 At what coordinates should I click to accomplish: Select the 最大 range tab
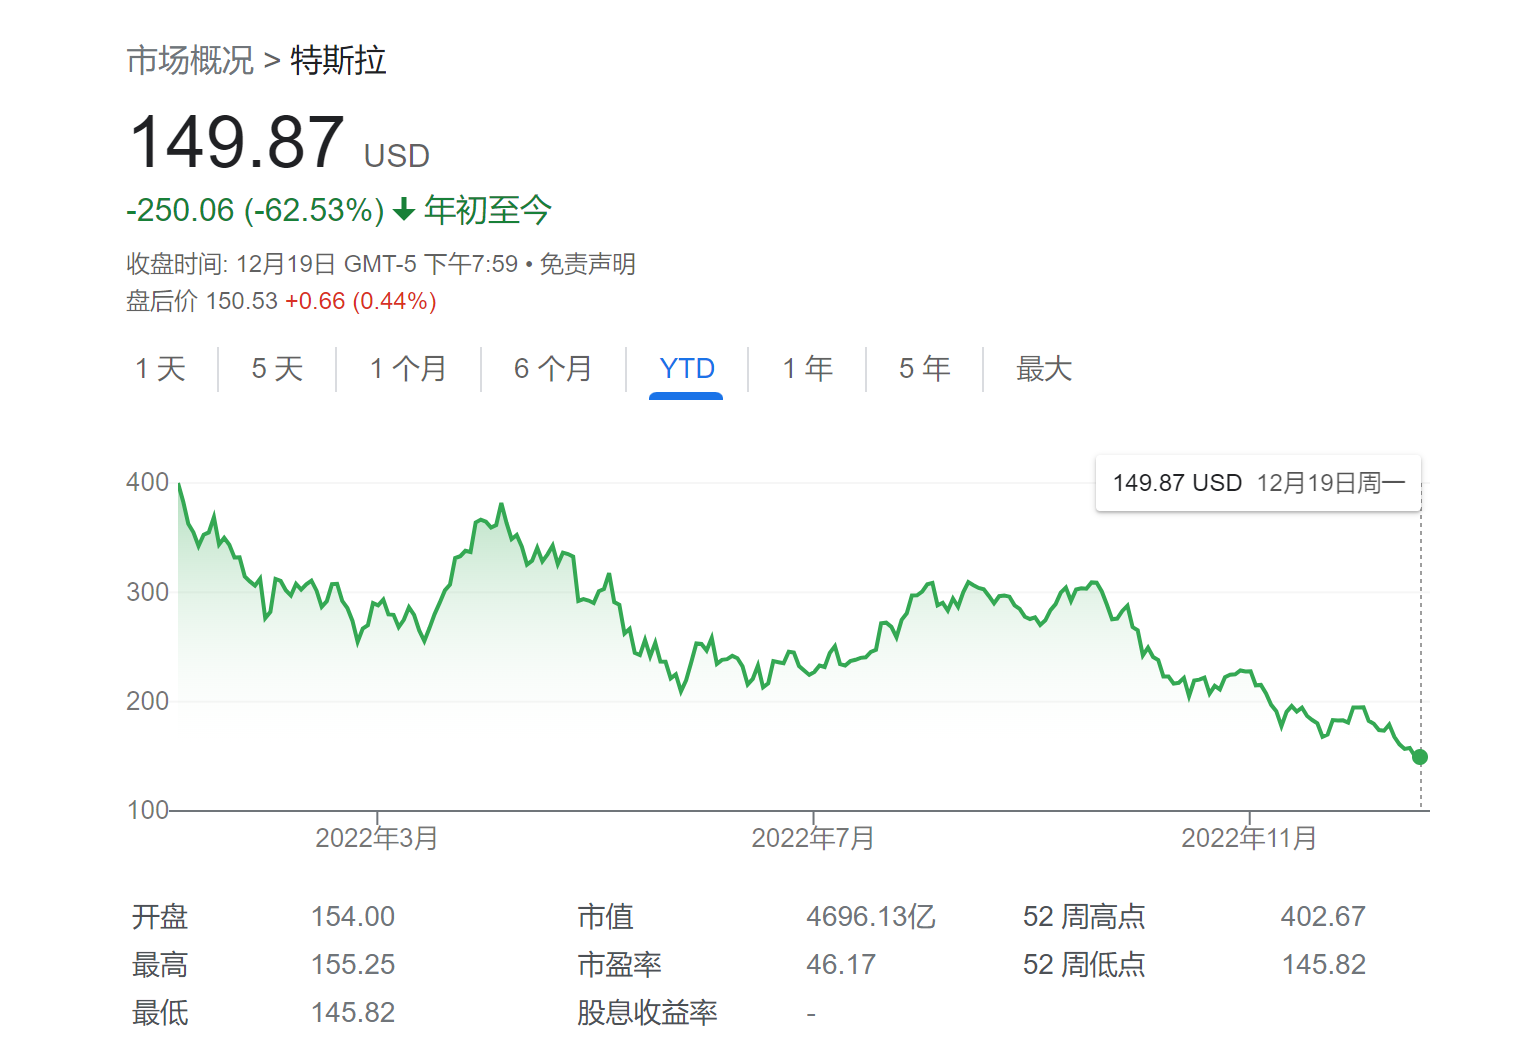point(1044,369)
